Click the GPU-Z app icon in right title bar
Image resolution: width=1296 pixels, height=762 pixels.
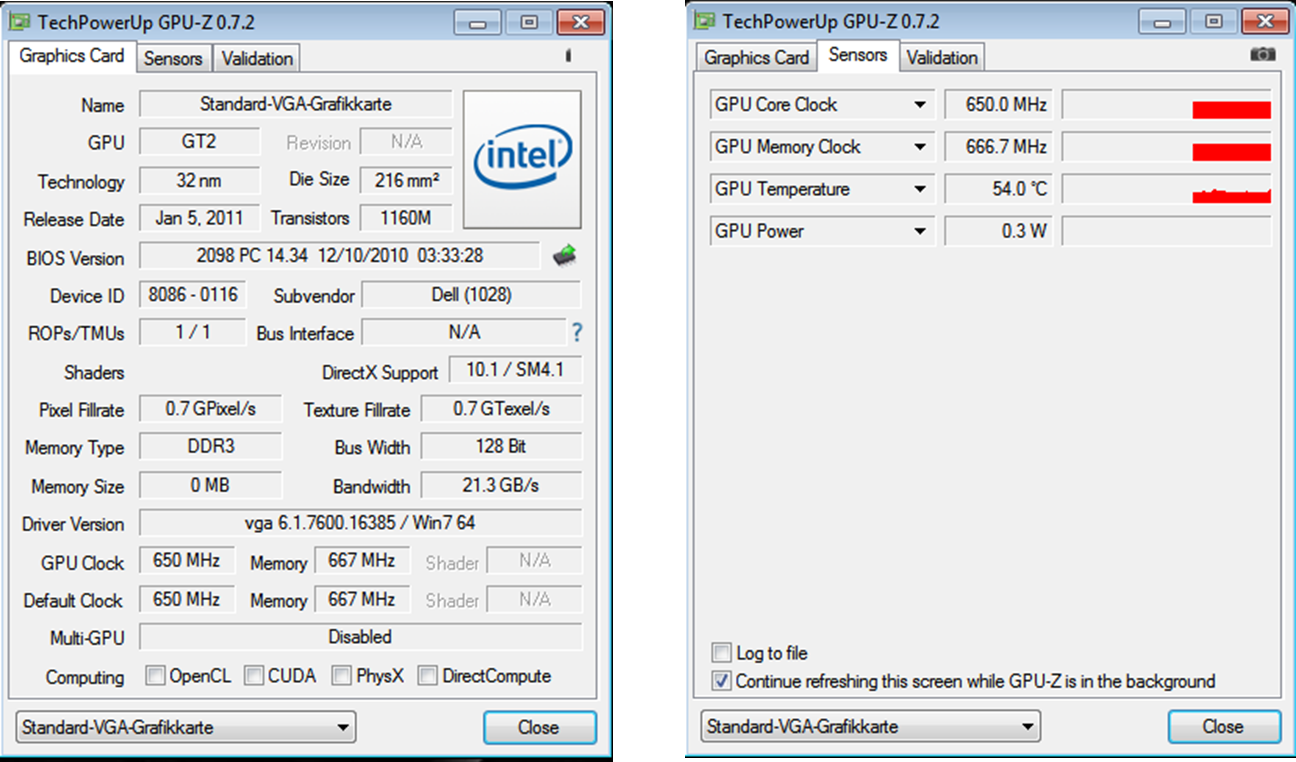(x=705, y=21)
